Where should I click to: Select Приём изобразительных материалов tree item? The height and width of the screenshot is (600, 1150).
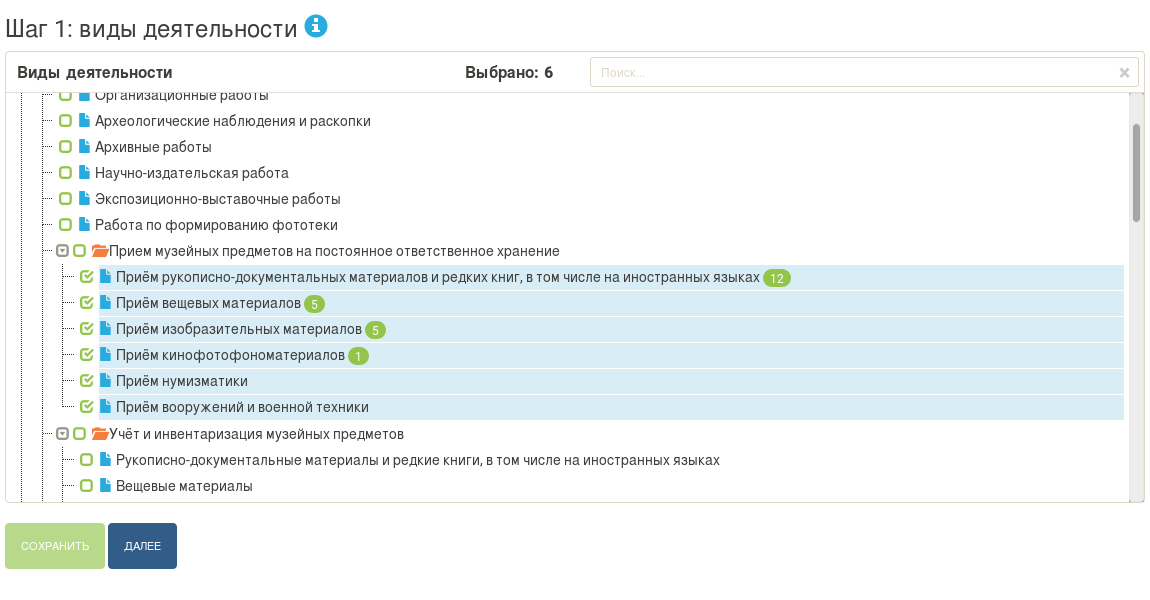click(x=238, y=329)
